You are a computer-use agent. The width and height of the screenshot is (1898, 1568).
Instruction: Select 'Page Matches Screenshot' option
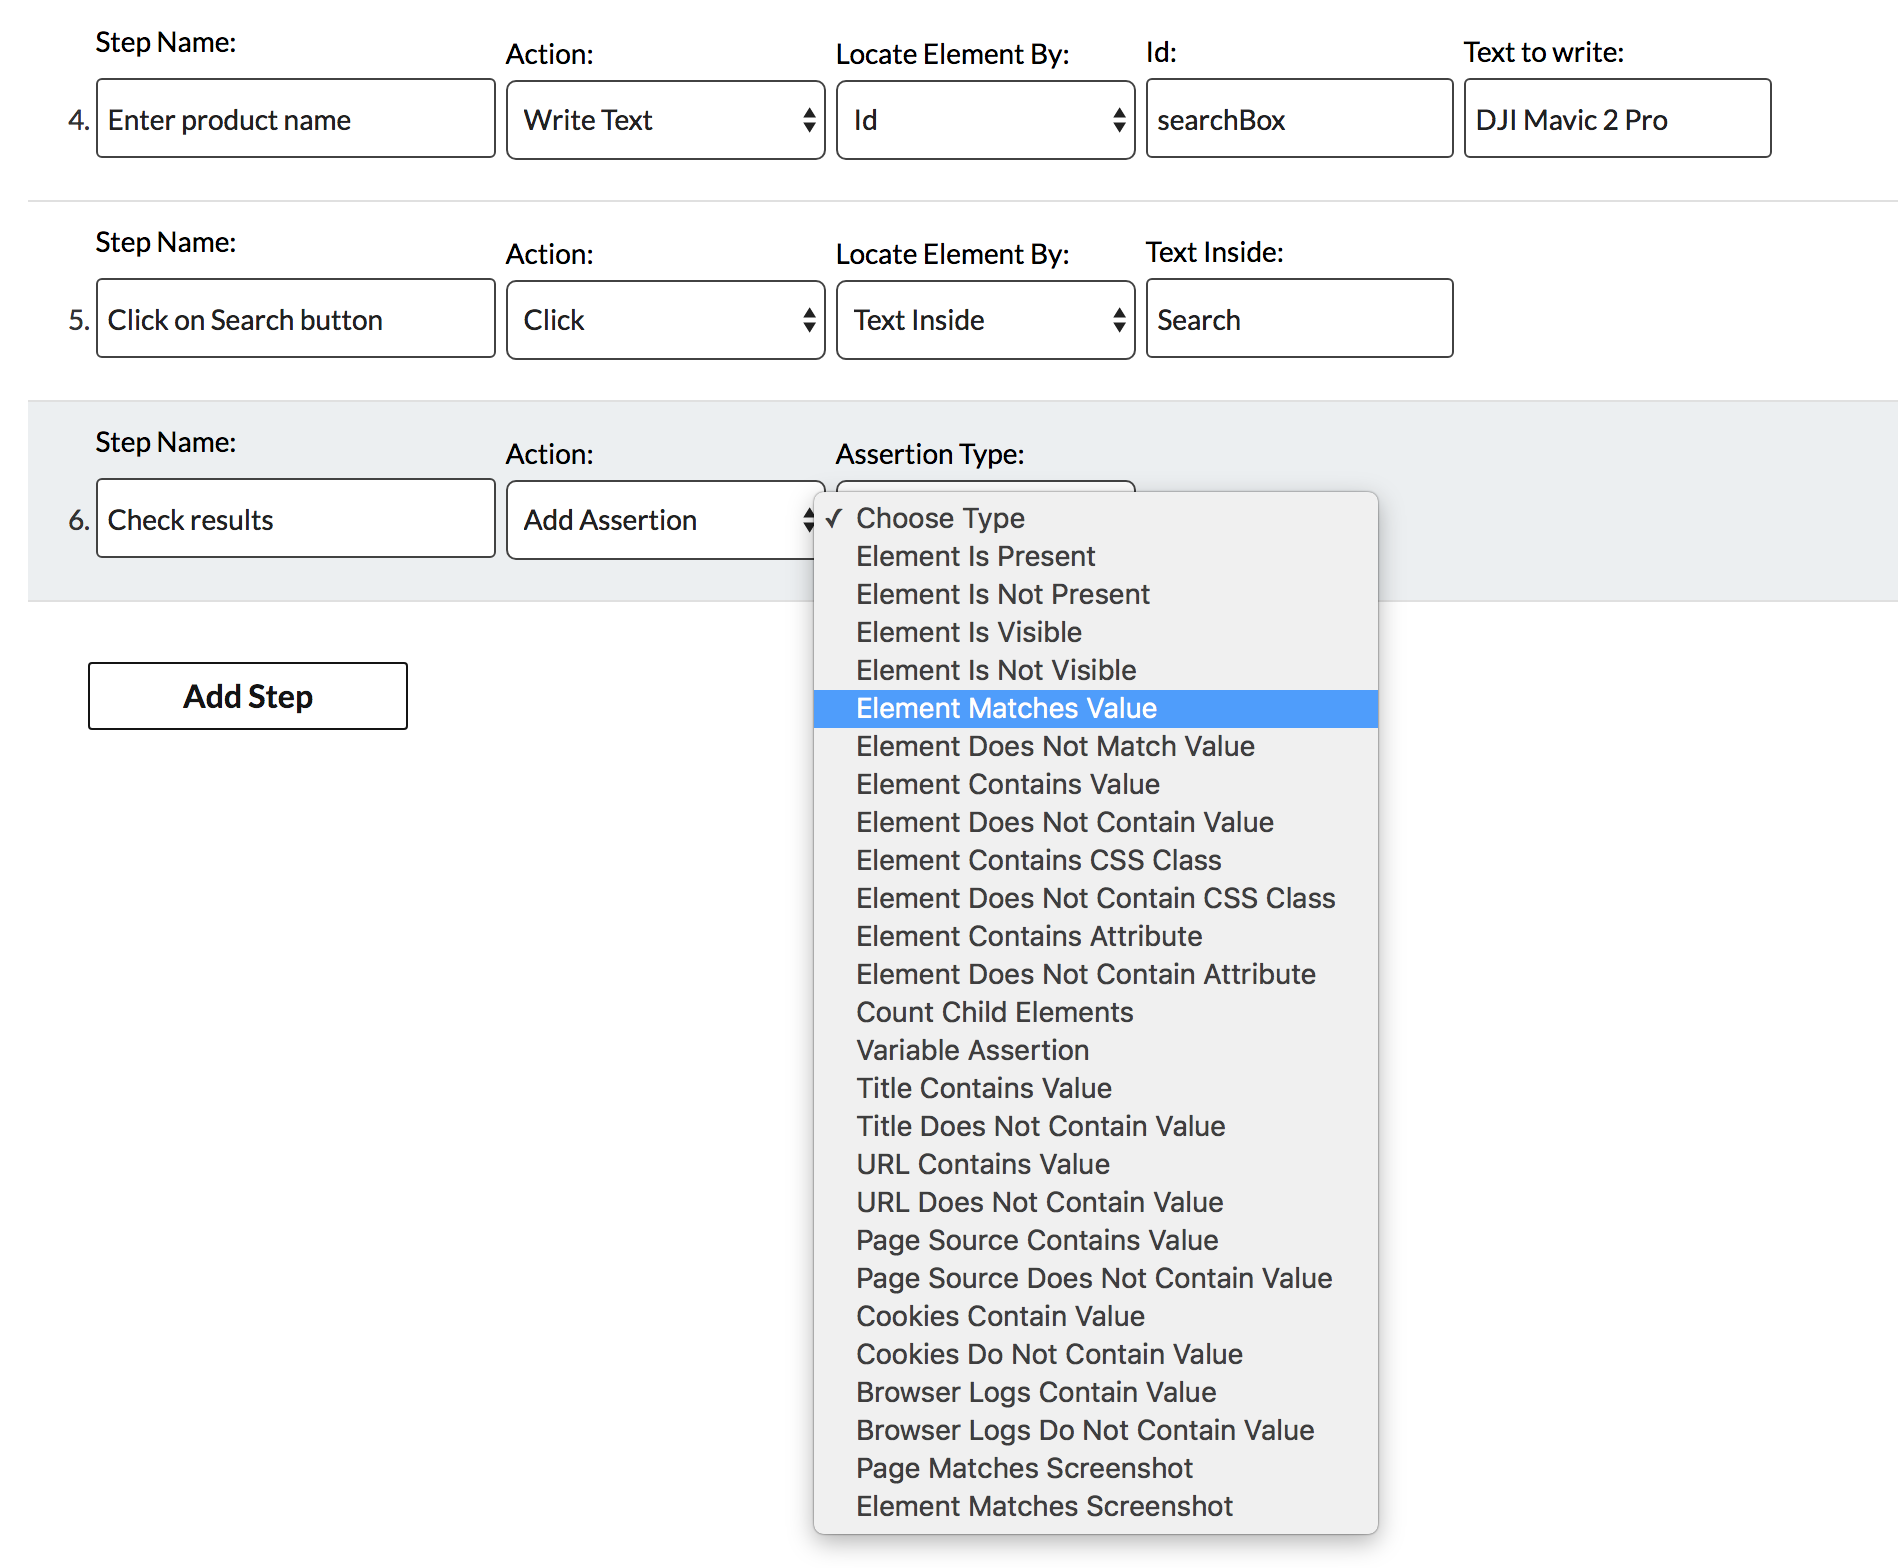point(1095,1468)
